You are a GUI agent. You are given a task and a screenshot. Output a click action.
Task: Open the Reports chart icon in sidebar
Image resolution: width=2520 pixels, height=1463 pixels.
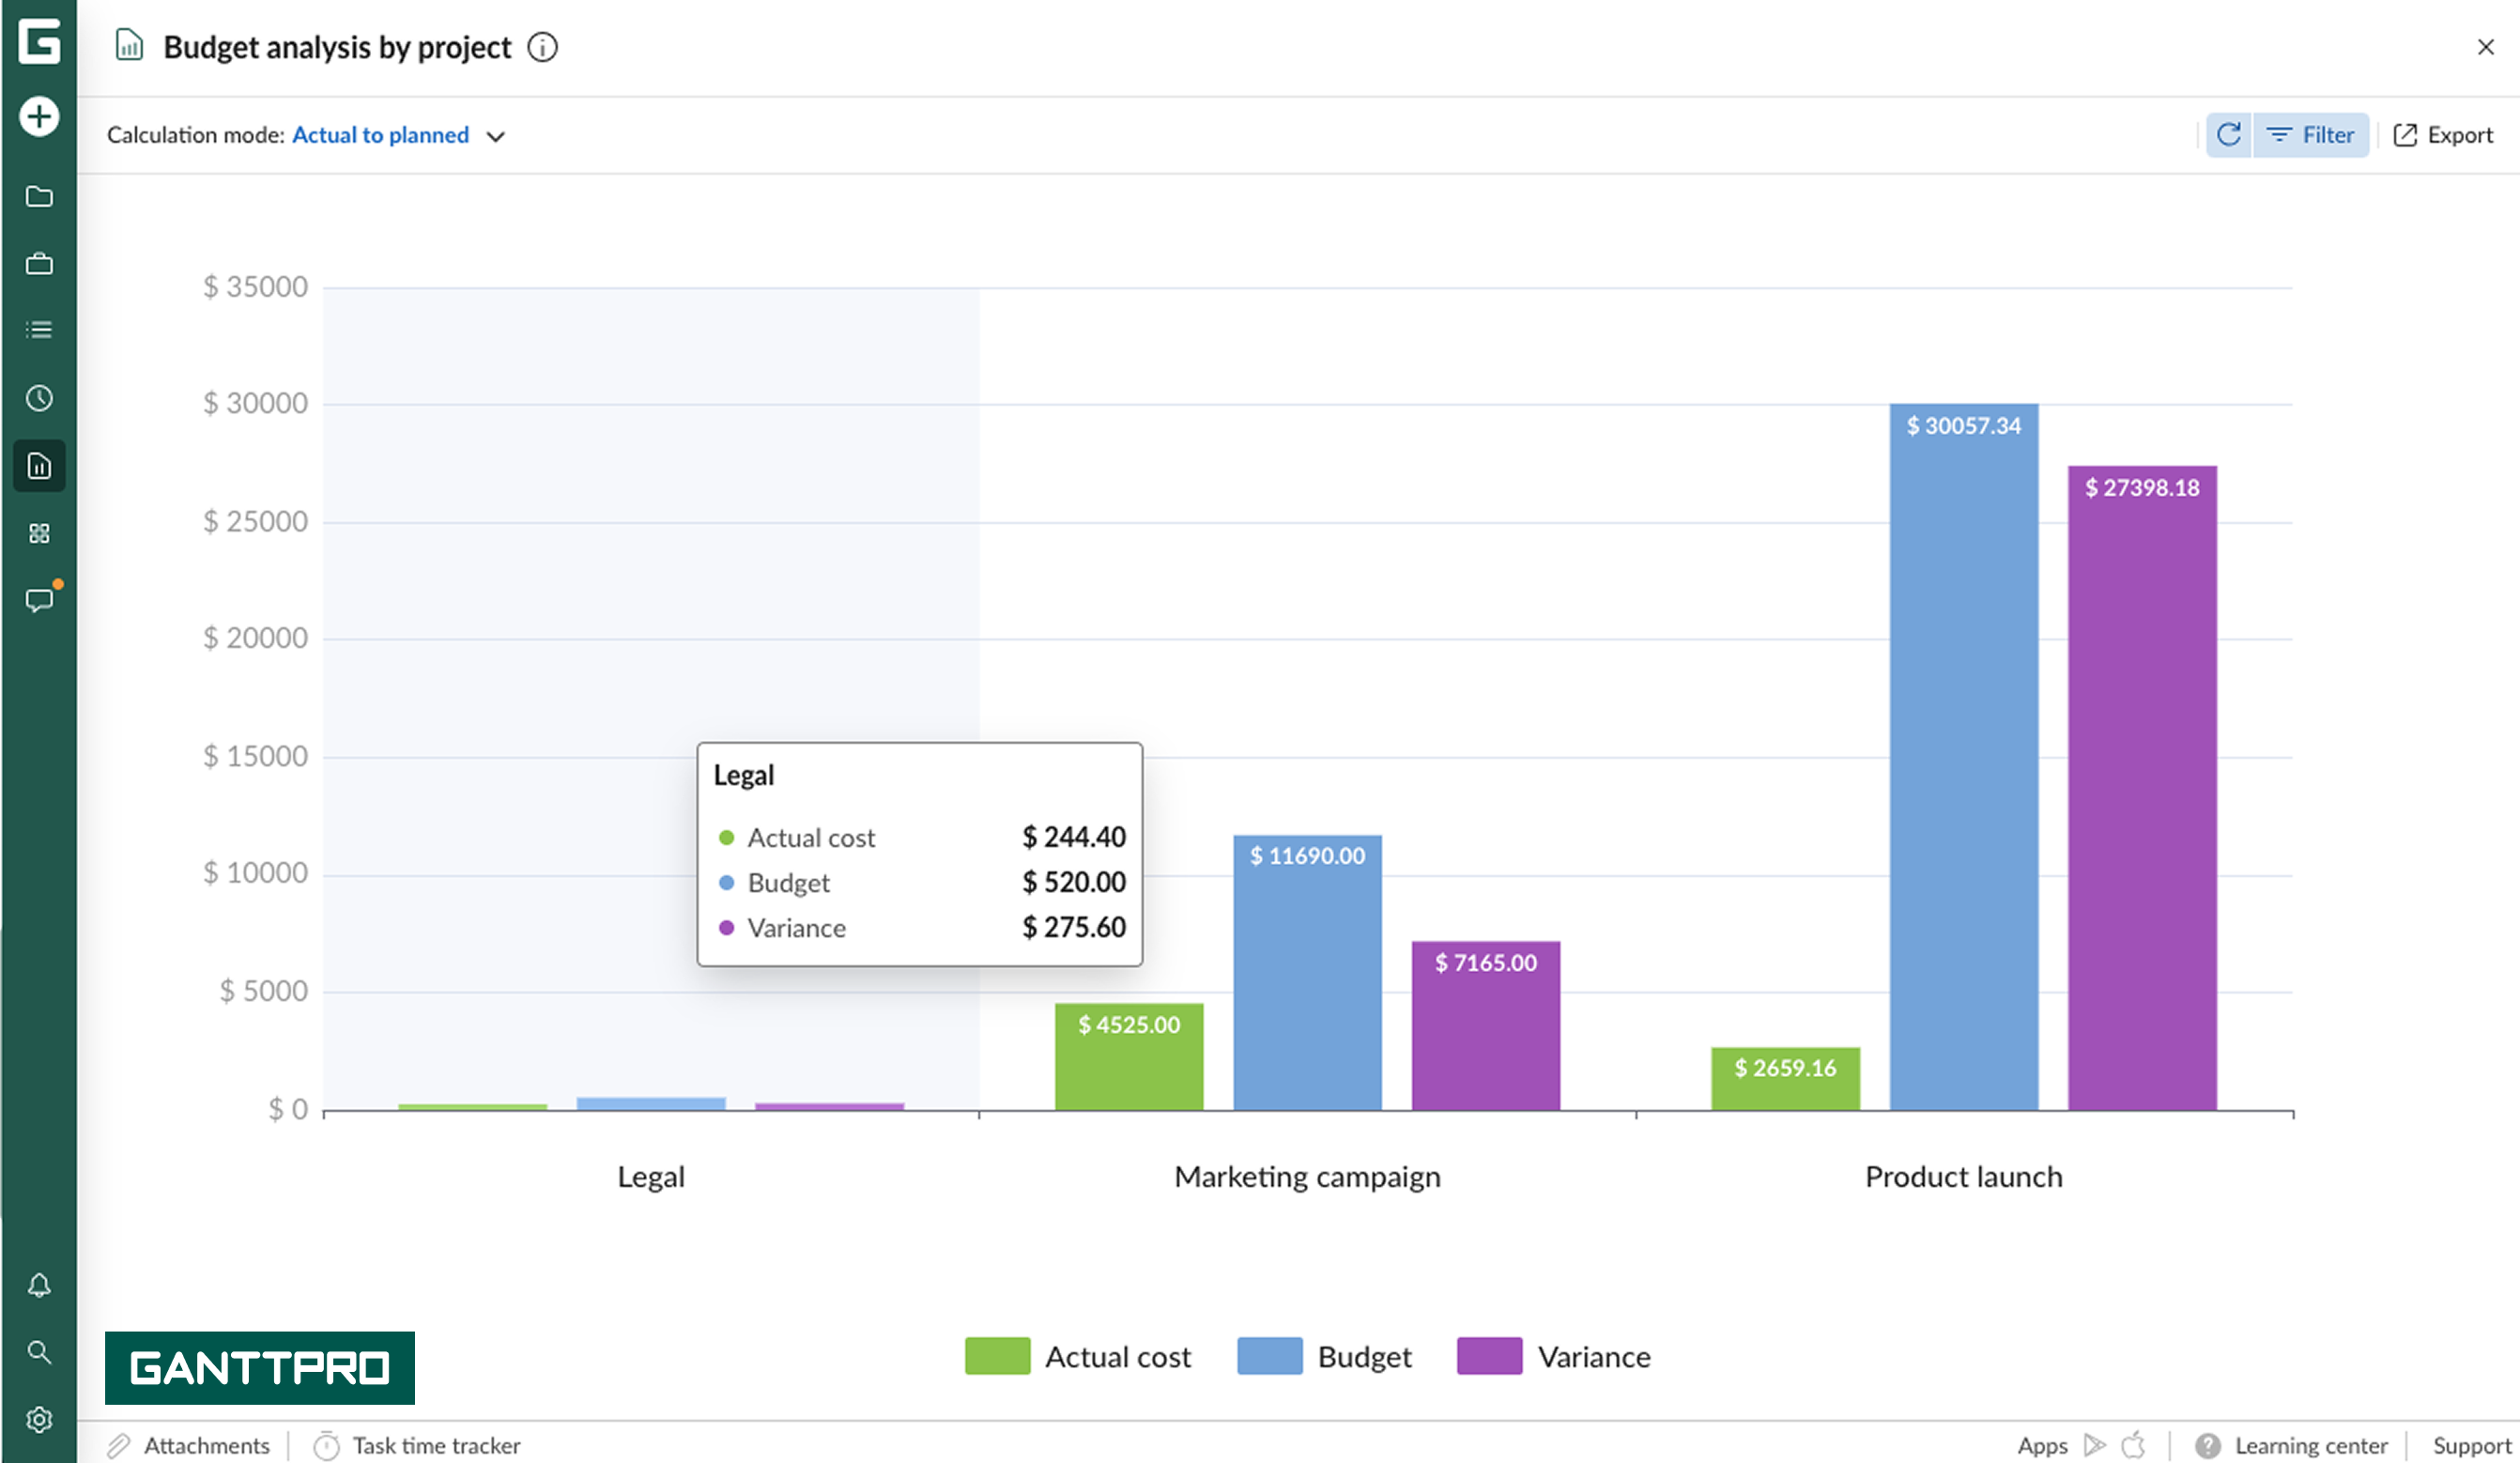click(39, 465)
